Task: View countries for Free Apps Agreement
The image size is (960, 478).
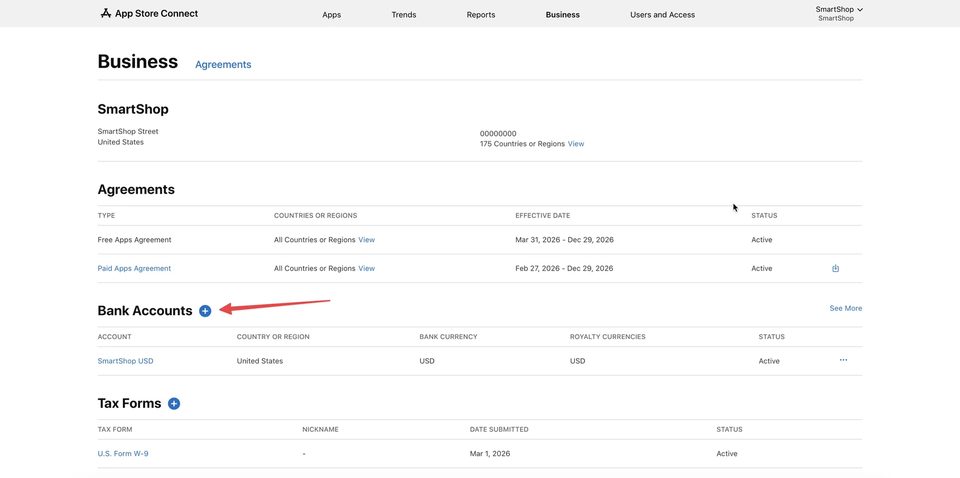Action: pyautogui.click(x=366, y=240)
